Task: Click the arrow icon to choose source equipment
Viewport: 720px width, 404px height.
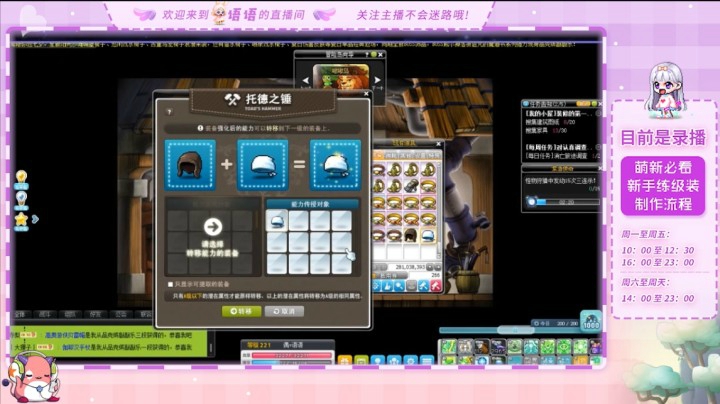Action: pos(213,226)
